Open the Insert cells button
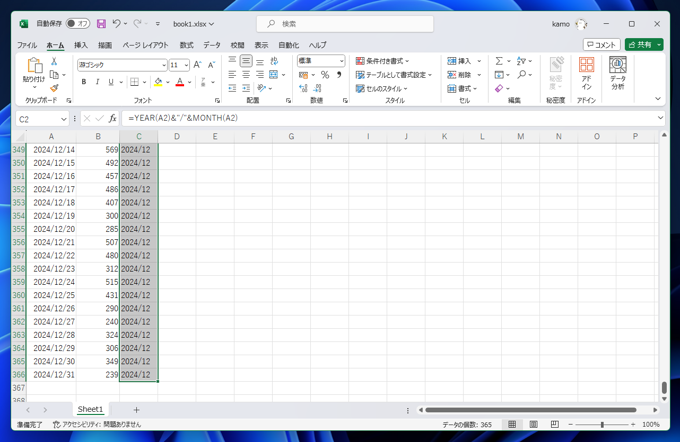The width and height of the screenshot is (680, 442). coord(460,61)
